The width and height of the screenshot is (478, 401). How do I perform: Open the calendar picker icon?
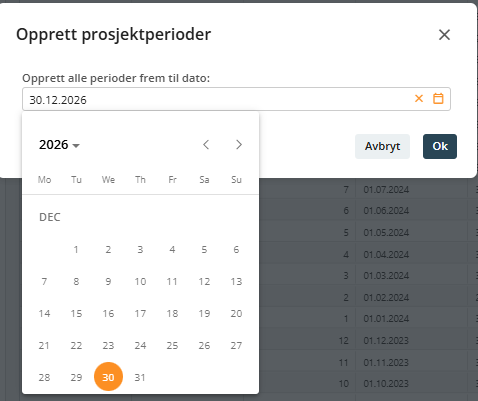coord(438,99)
